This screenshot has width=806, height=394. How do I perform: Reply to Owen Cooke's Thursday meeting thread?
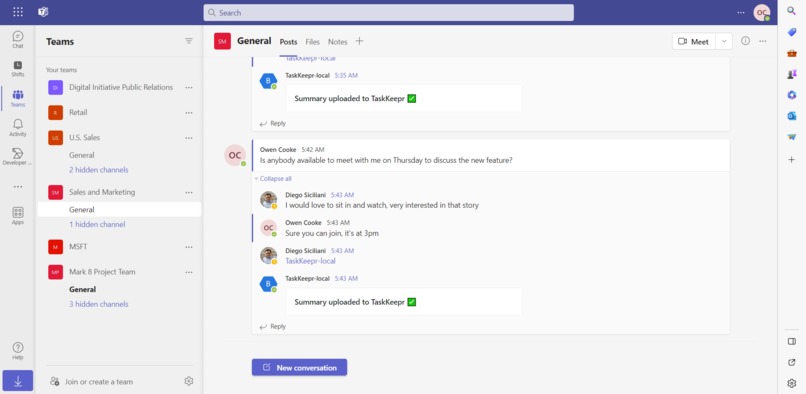(x=272, y=327)
